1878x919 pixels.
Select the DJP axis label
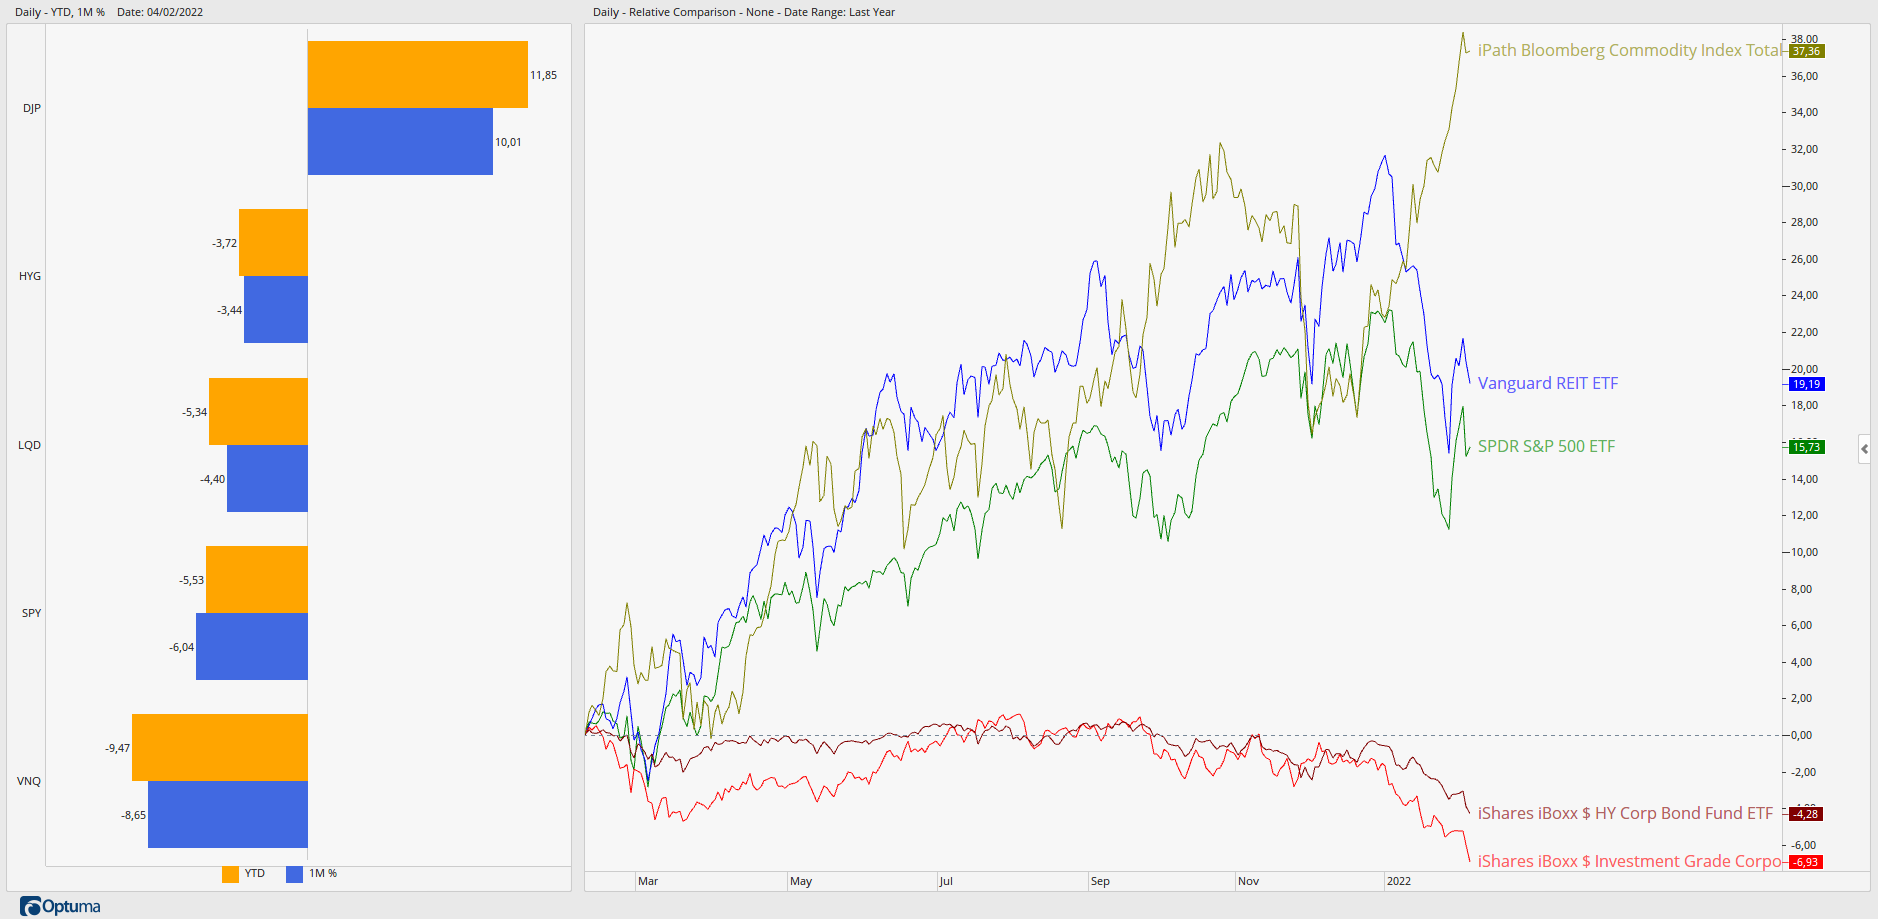pos(32,108)
